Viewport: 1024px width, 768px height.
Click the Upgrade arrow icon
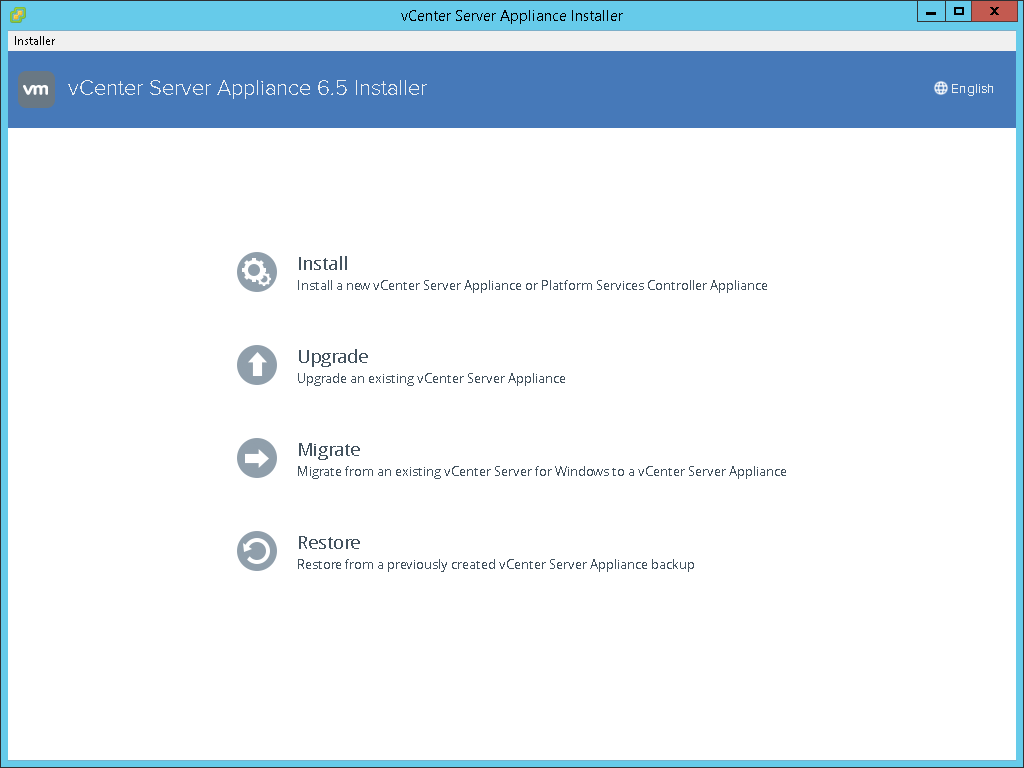tap(256, 364)
